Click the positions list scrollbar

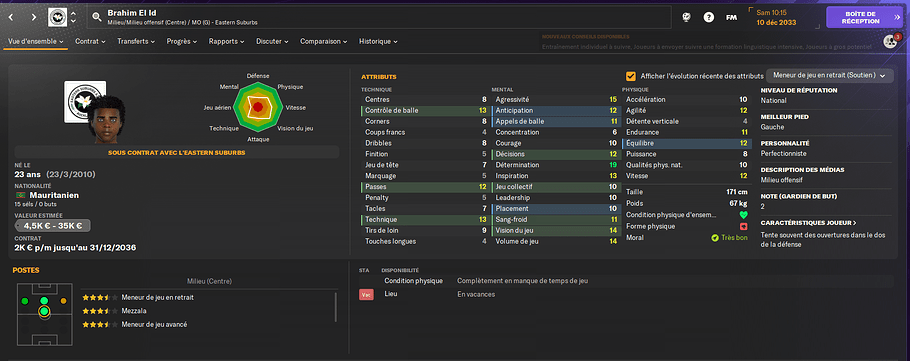click(336, 306)
